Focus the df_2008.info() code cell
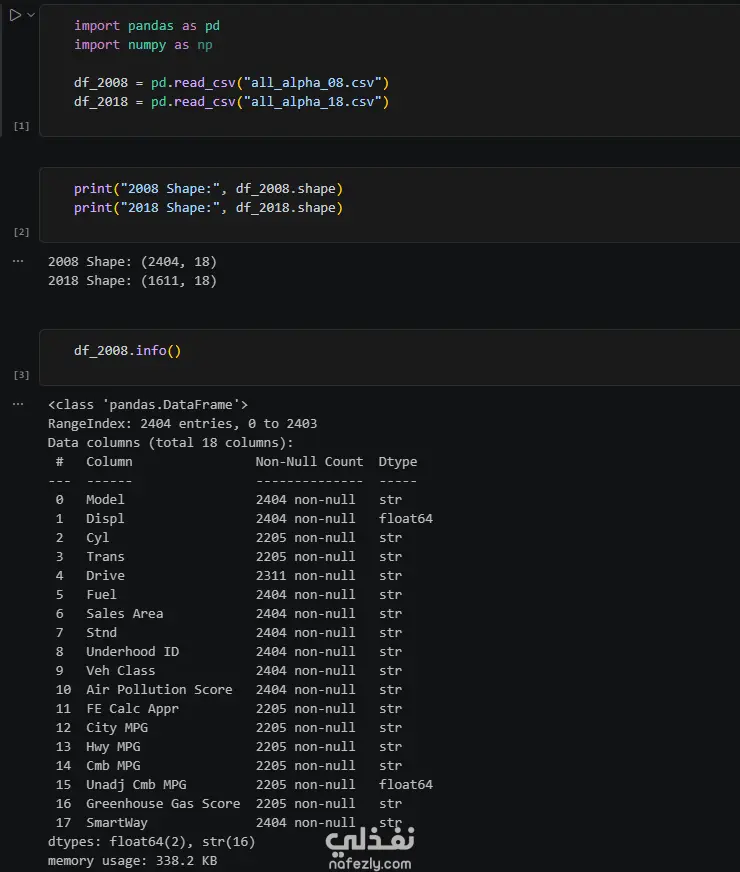This screenshot has width=740, height=872. point(389,356)
